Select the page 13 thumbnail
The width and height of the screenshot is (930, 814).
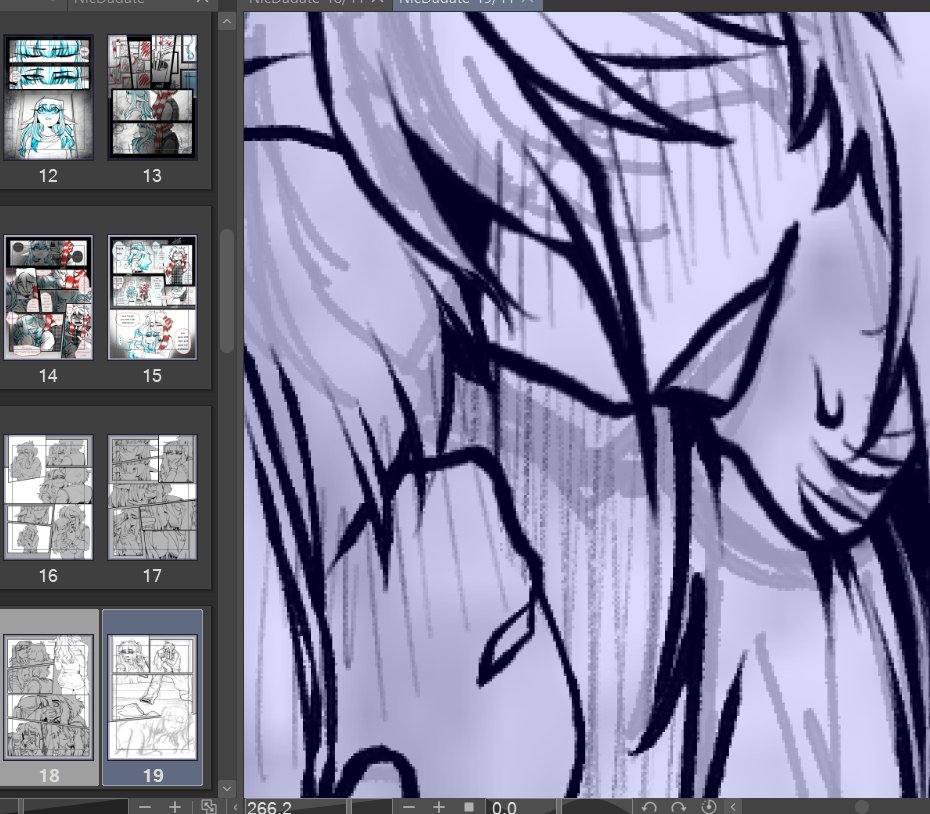tap(152, 97)
